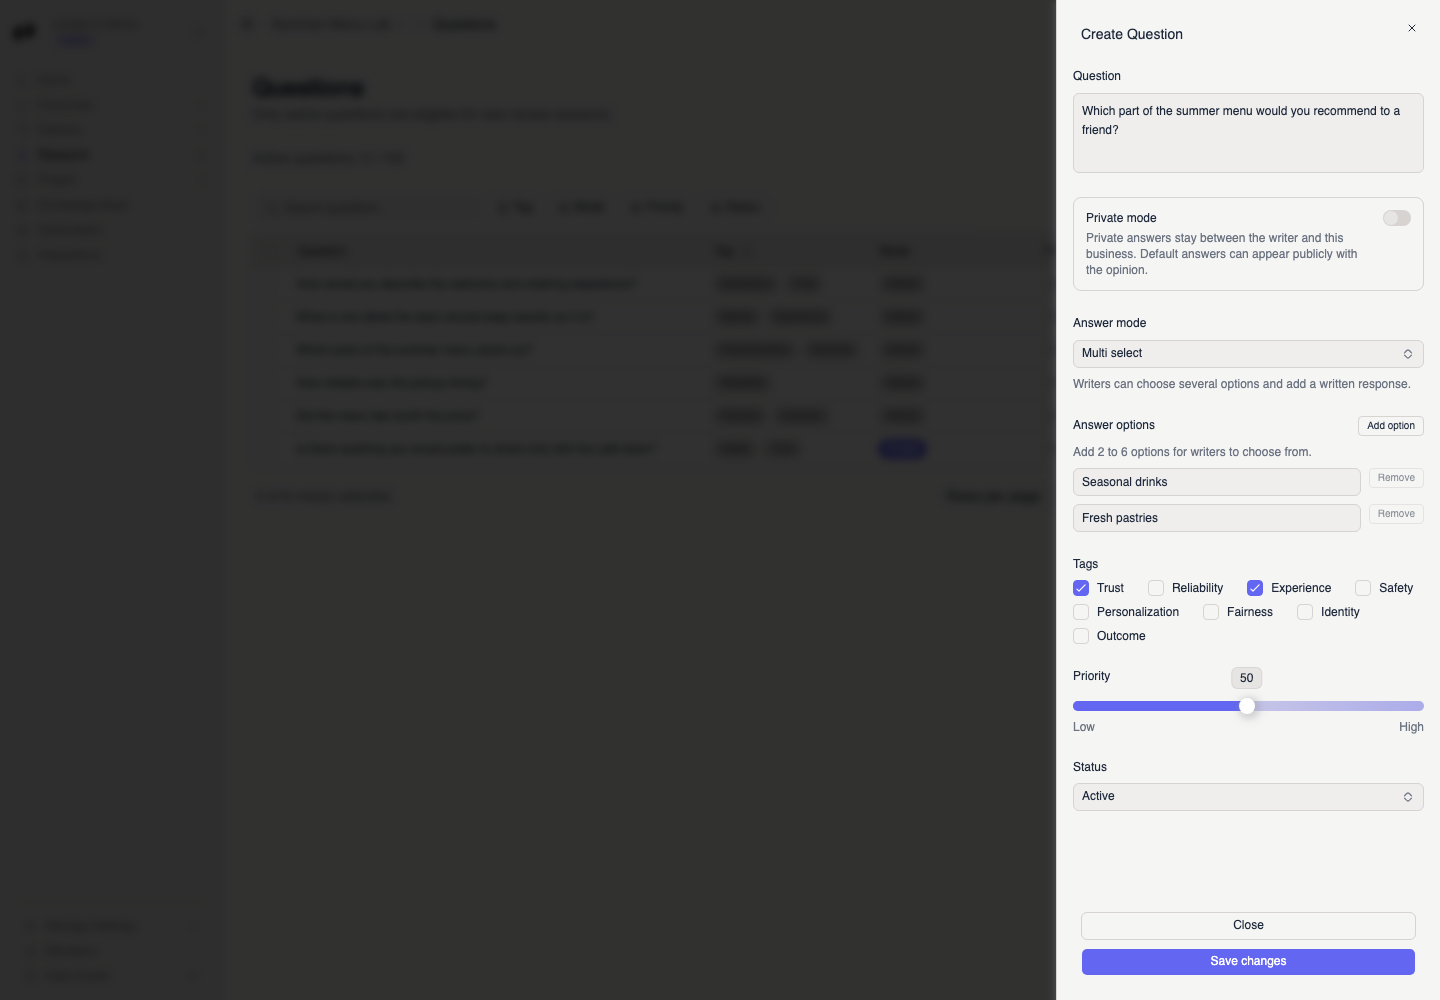Viewport: 1440px width, 1000px height.
Task: Uncheck the Experience tag checkbox
Action: pyautogui.click(x=1255, y=588)
